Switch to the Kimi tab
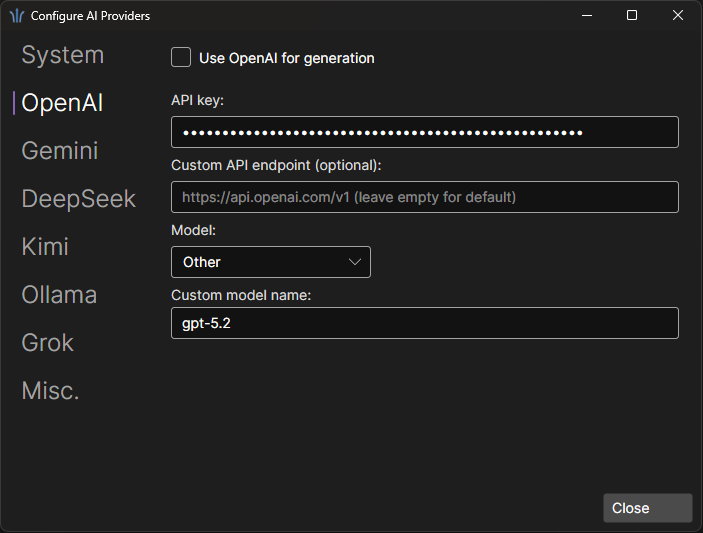Viewport: 703px width, 533px height. coord(45,247)
